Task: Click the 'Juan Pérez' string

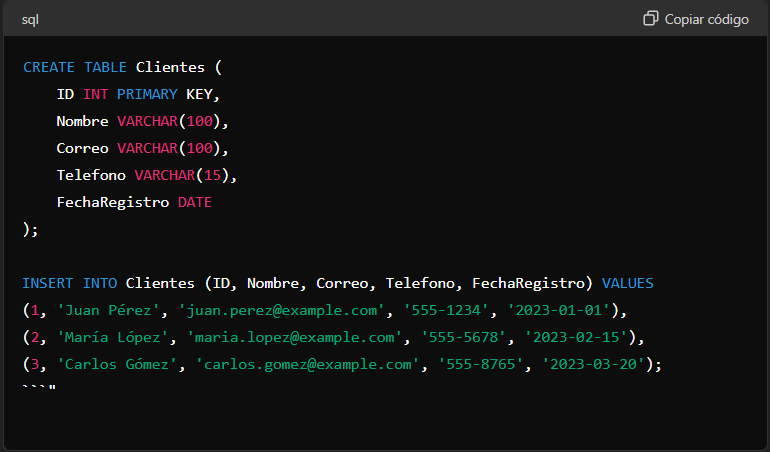Action: click(108, 310)
